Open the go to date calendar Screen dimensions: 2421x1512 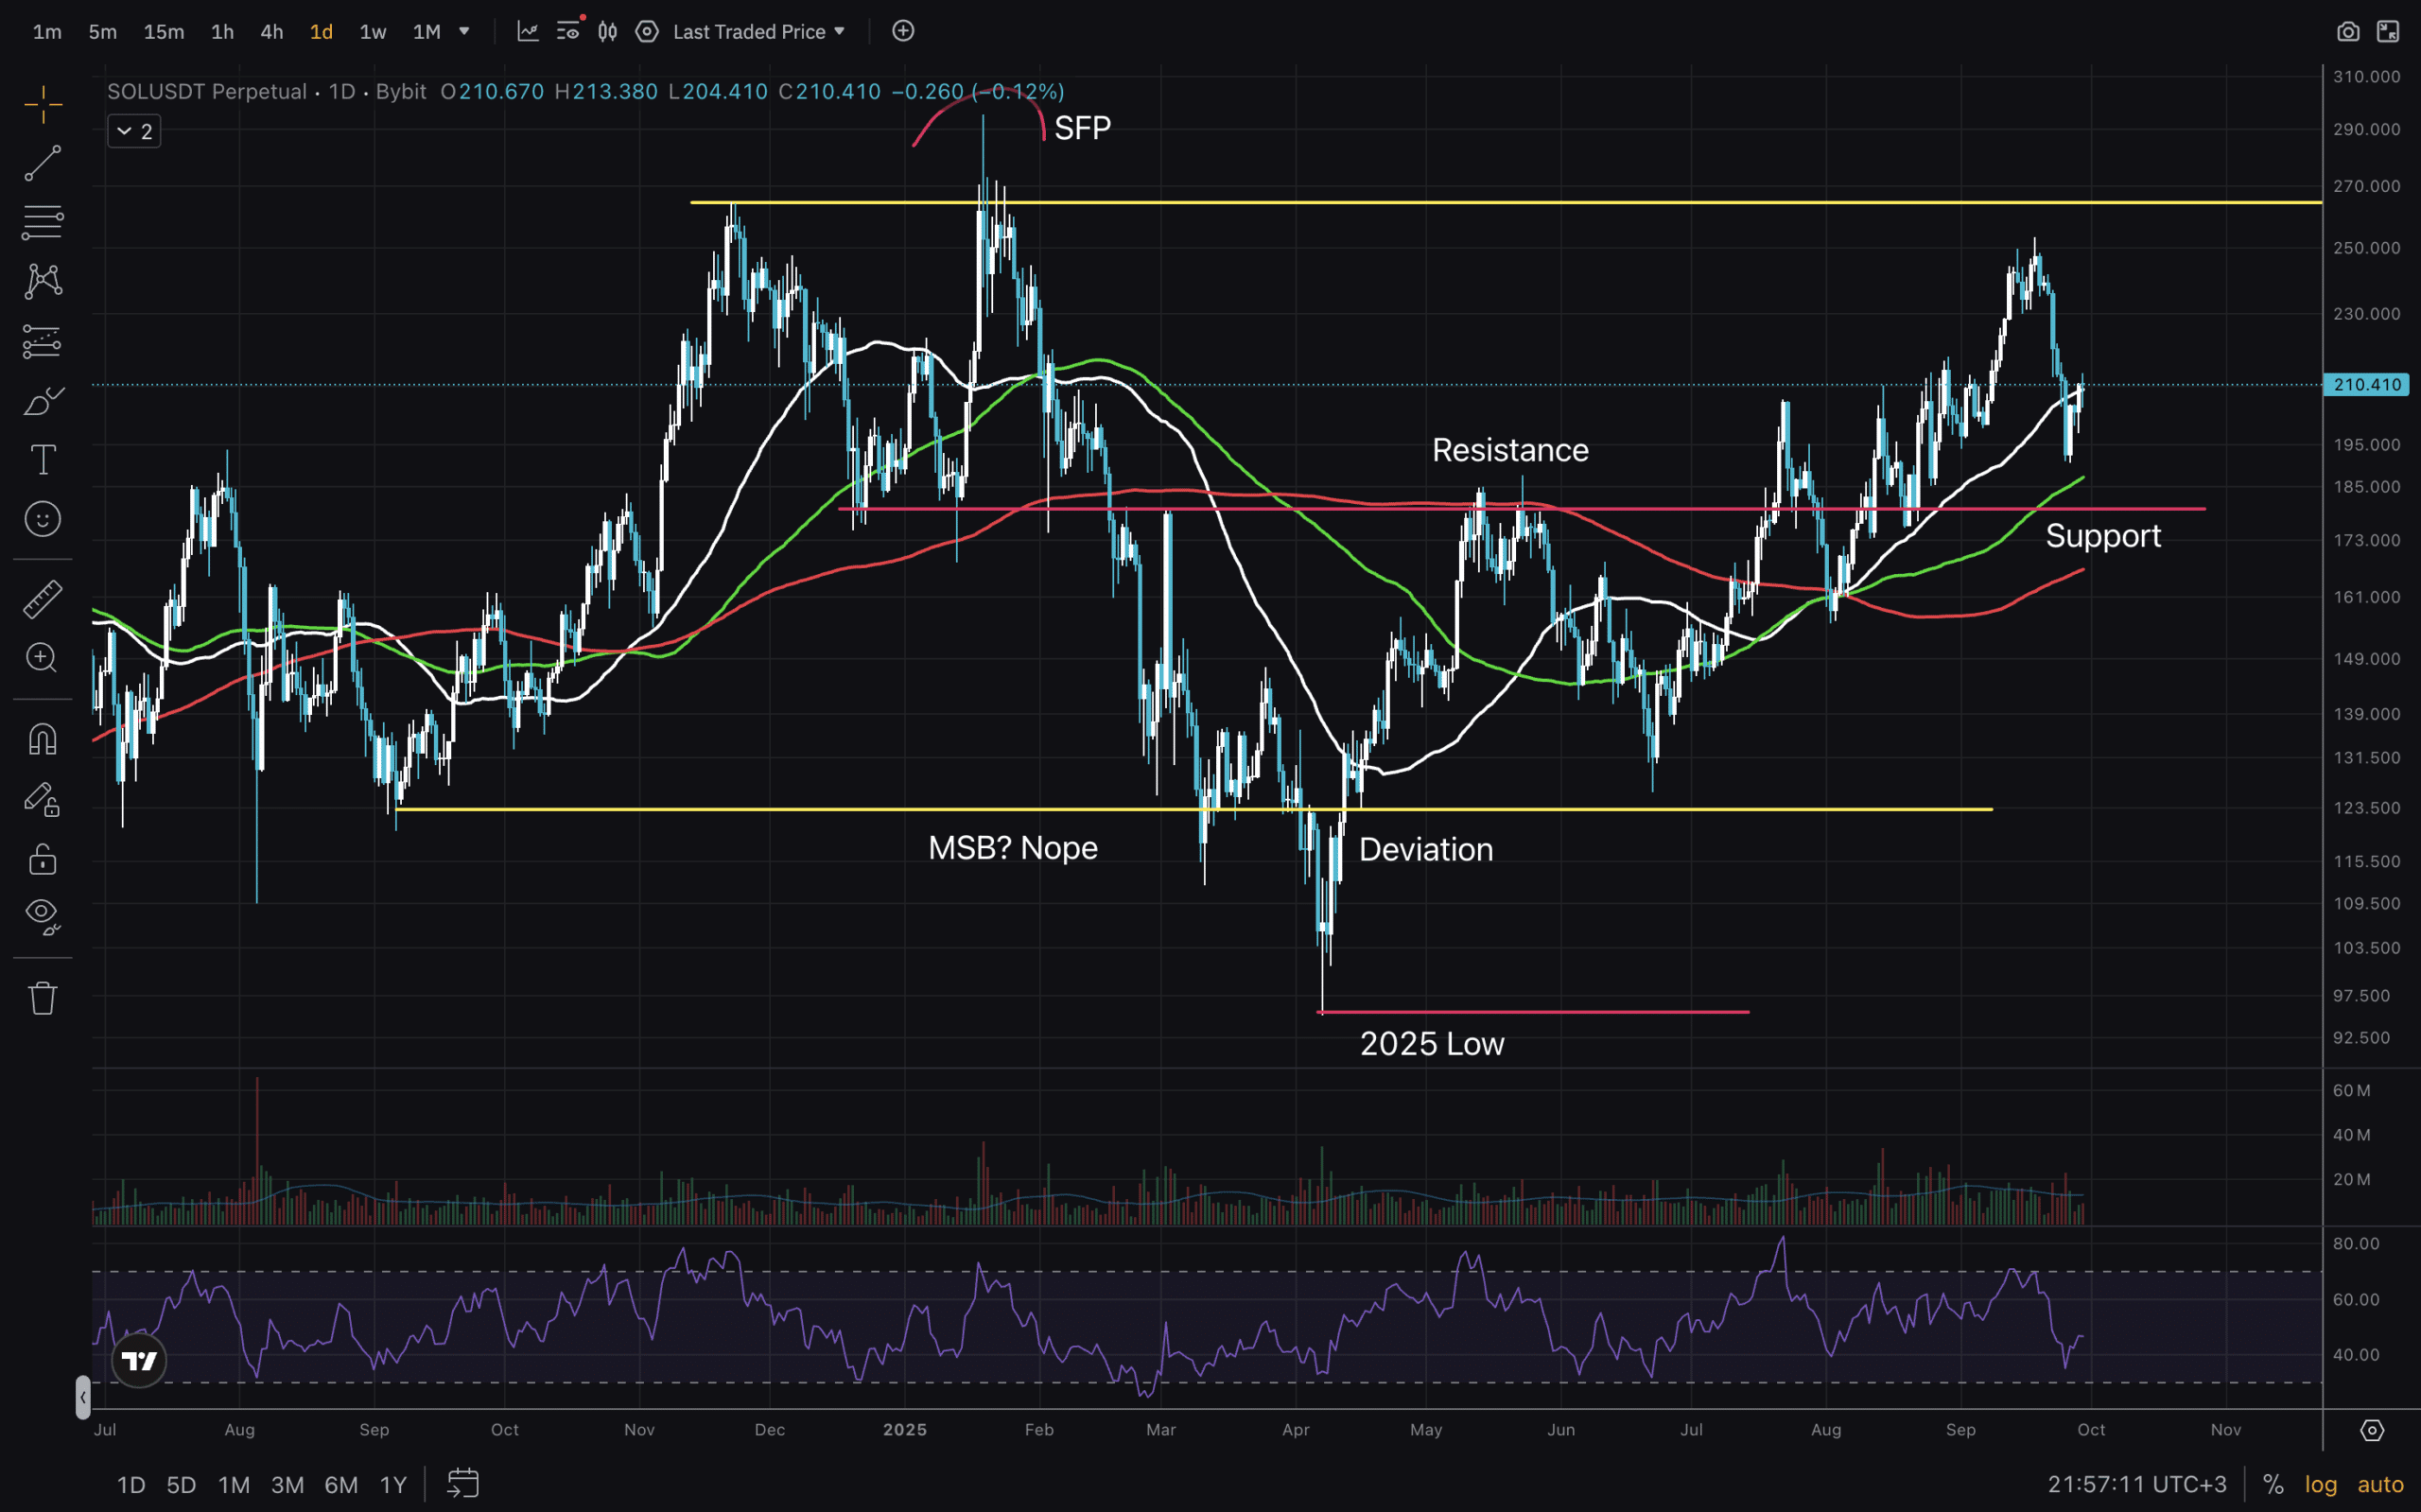click(x=462, y=1483)
